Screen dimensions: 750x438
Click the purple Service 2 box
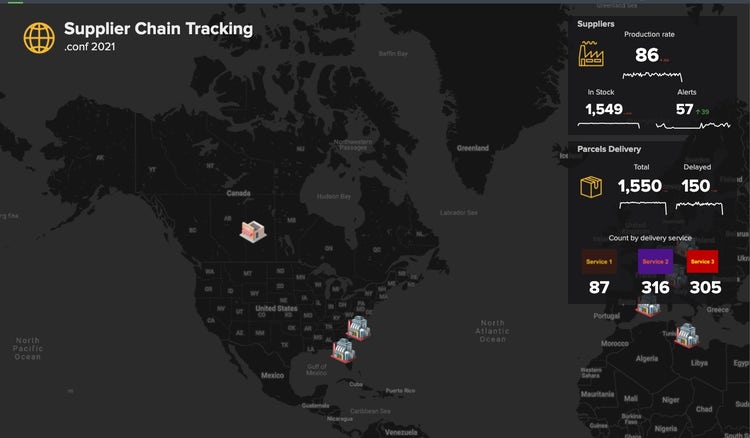click(x=655, y=262)
